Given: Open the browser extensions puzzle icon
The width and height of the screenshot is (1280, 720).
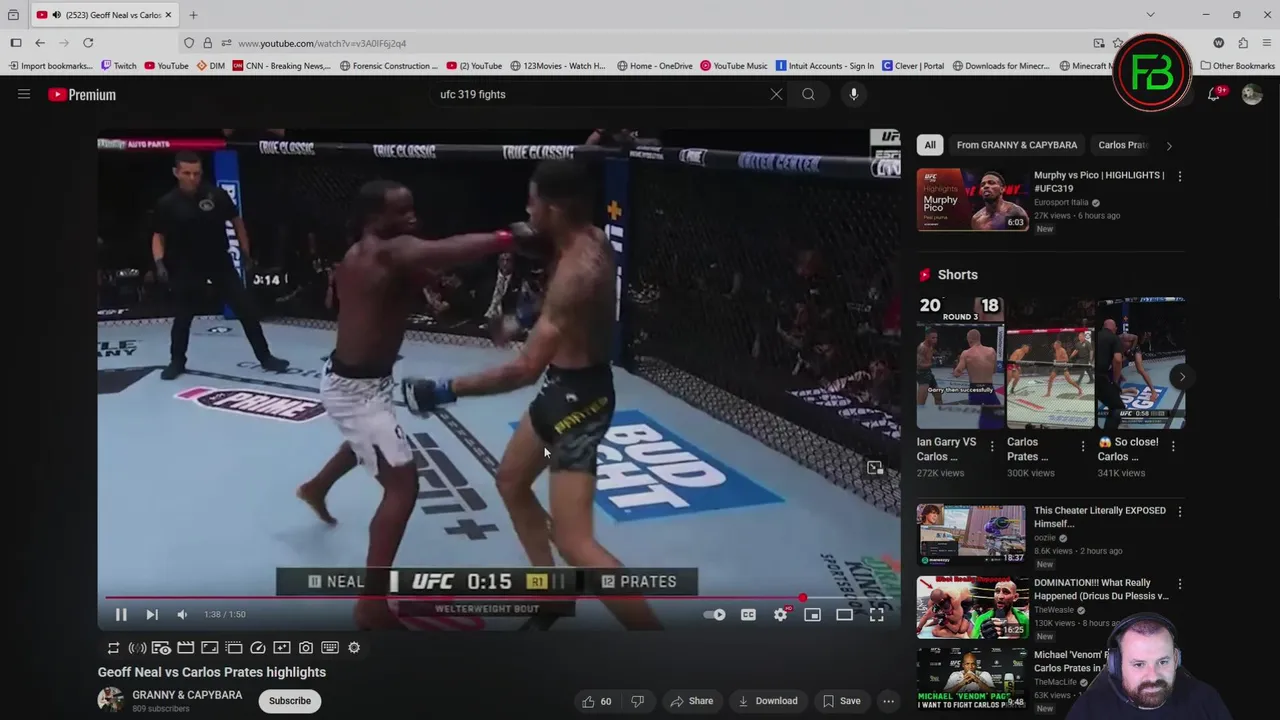Looking at the screenshot, I should pos(1243,43).
